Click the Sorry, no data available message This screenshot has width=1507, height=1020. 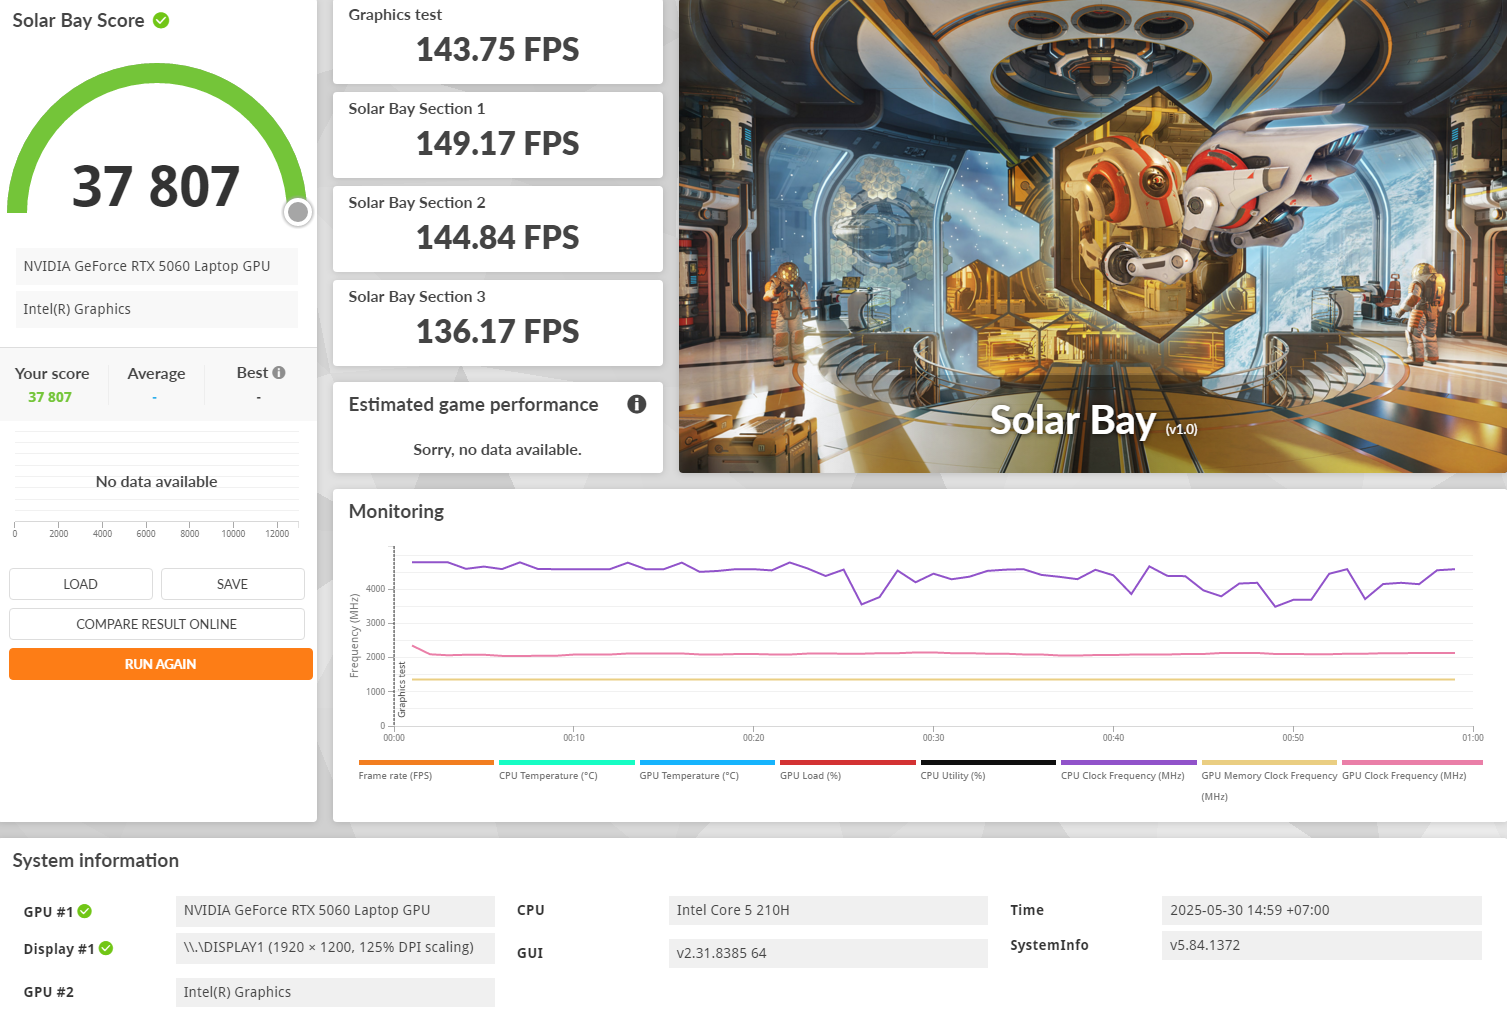(497, 450)
